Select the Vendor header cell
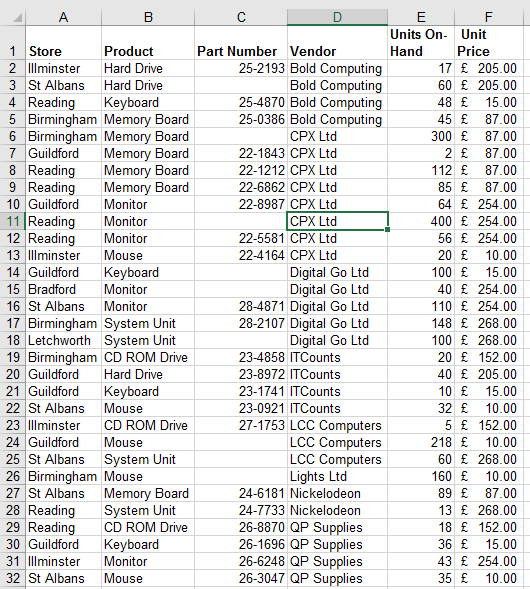 tap(337, 42)
